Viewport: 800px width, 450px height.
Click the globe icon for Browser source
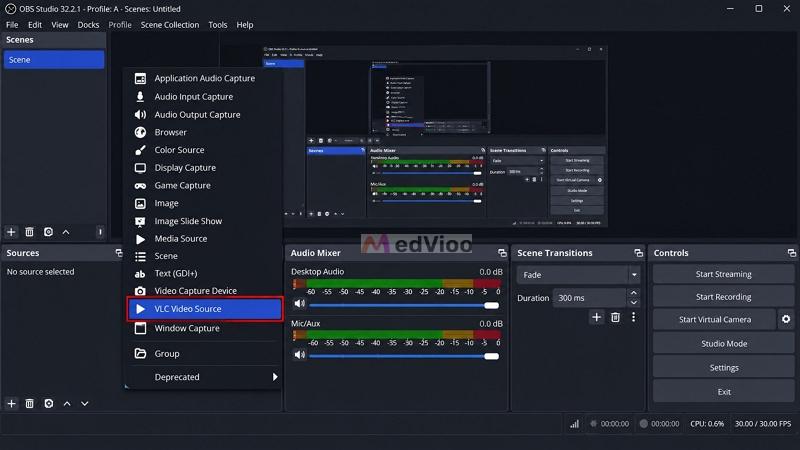pyautogui.click(x=140, y=132)
